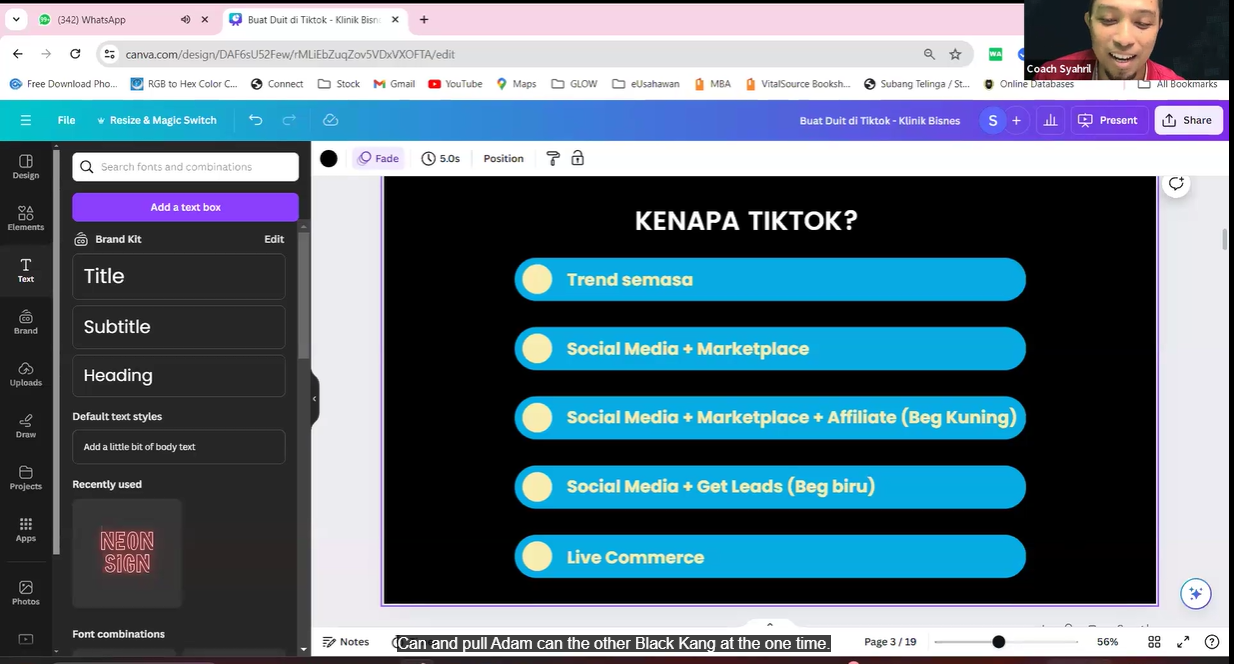Adjust the zoom slider handle
1234x664 pixels.
[998, 642]
